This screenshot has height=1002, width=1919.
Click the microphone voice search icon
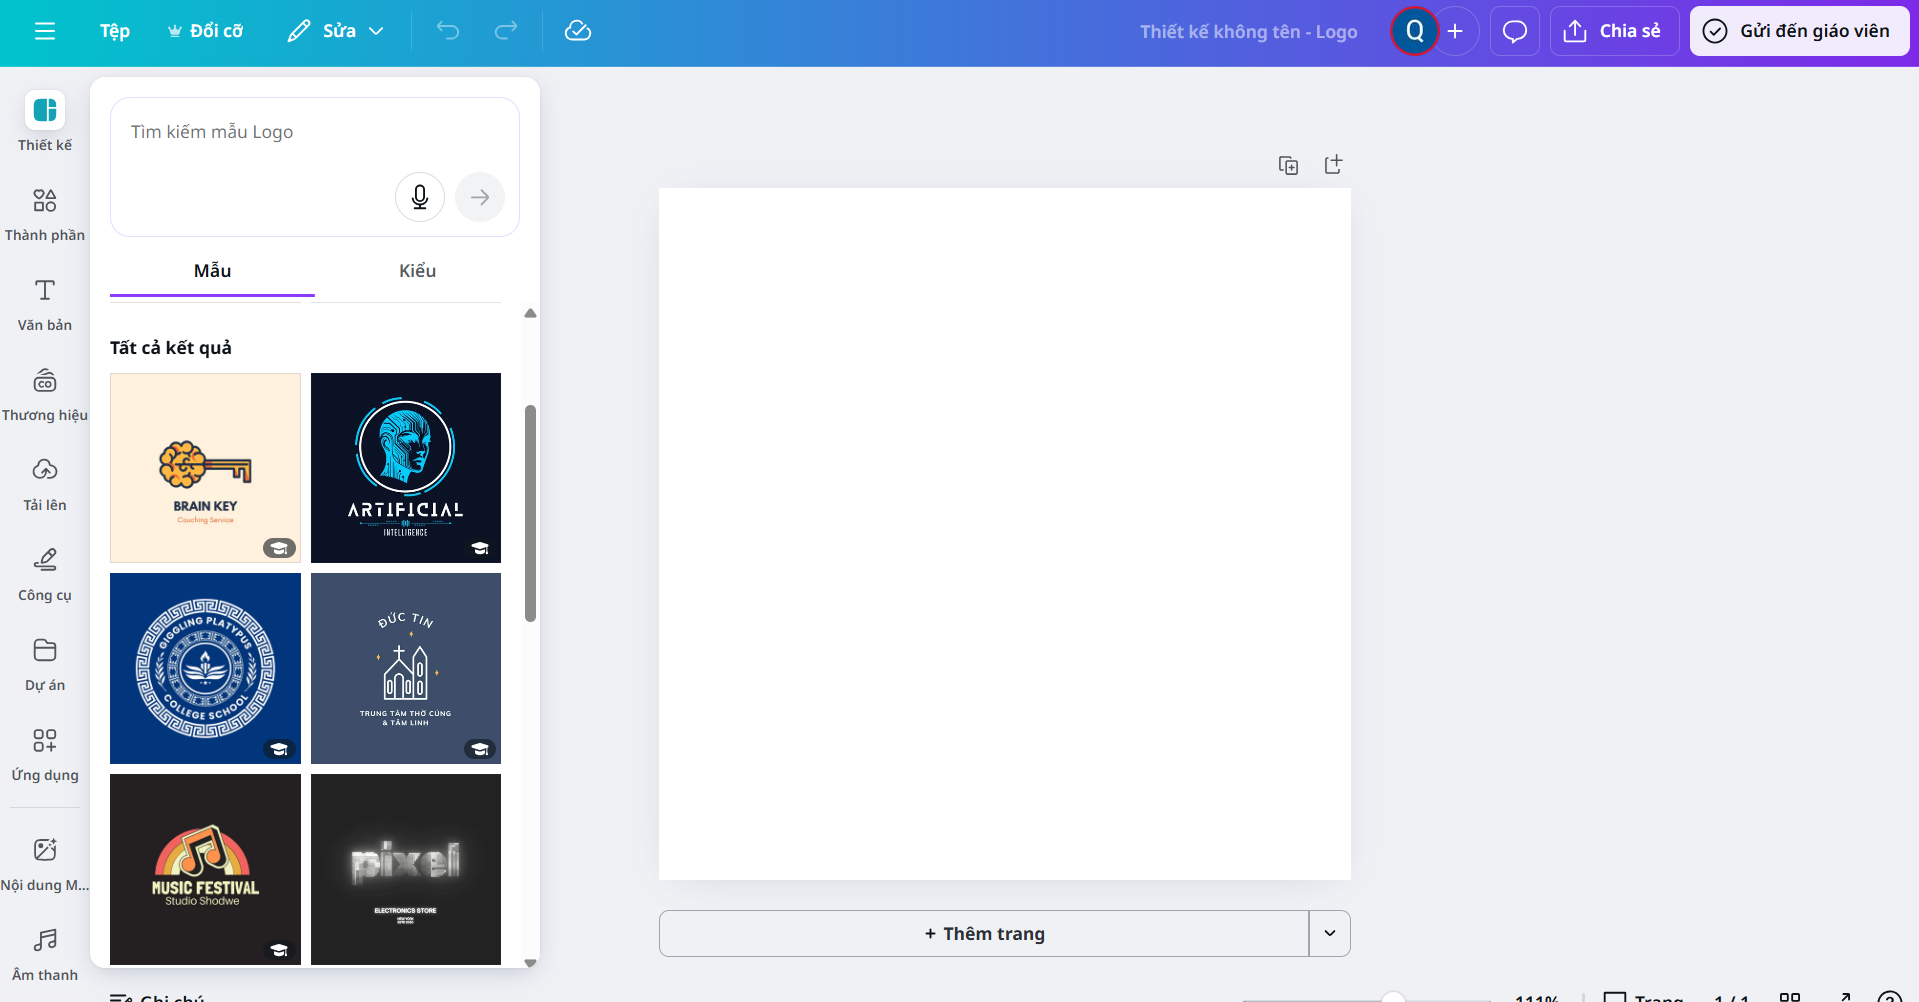point(420,197)
